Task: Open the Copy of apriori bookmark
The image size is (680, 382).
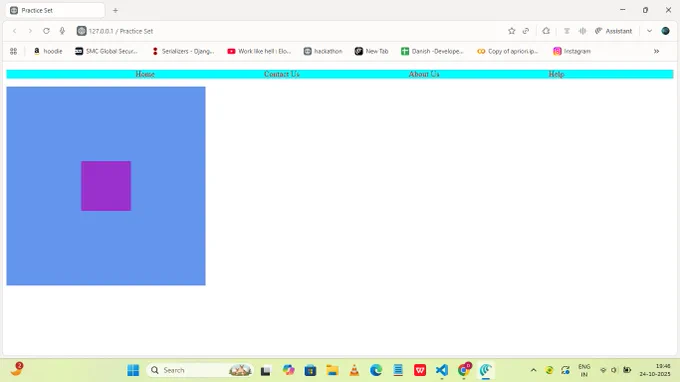Action: (507, 51)
